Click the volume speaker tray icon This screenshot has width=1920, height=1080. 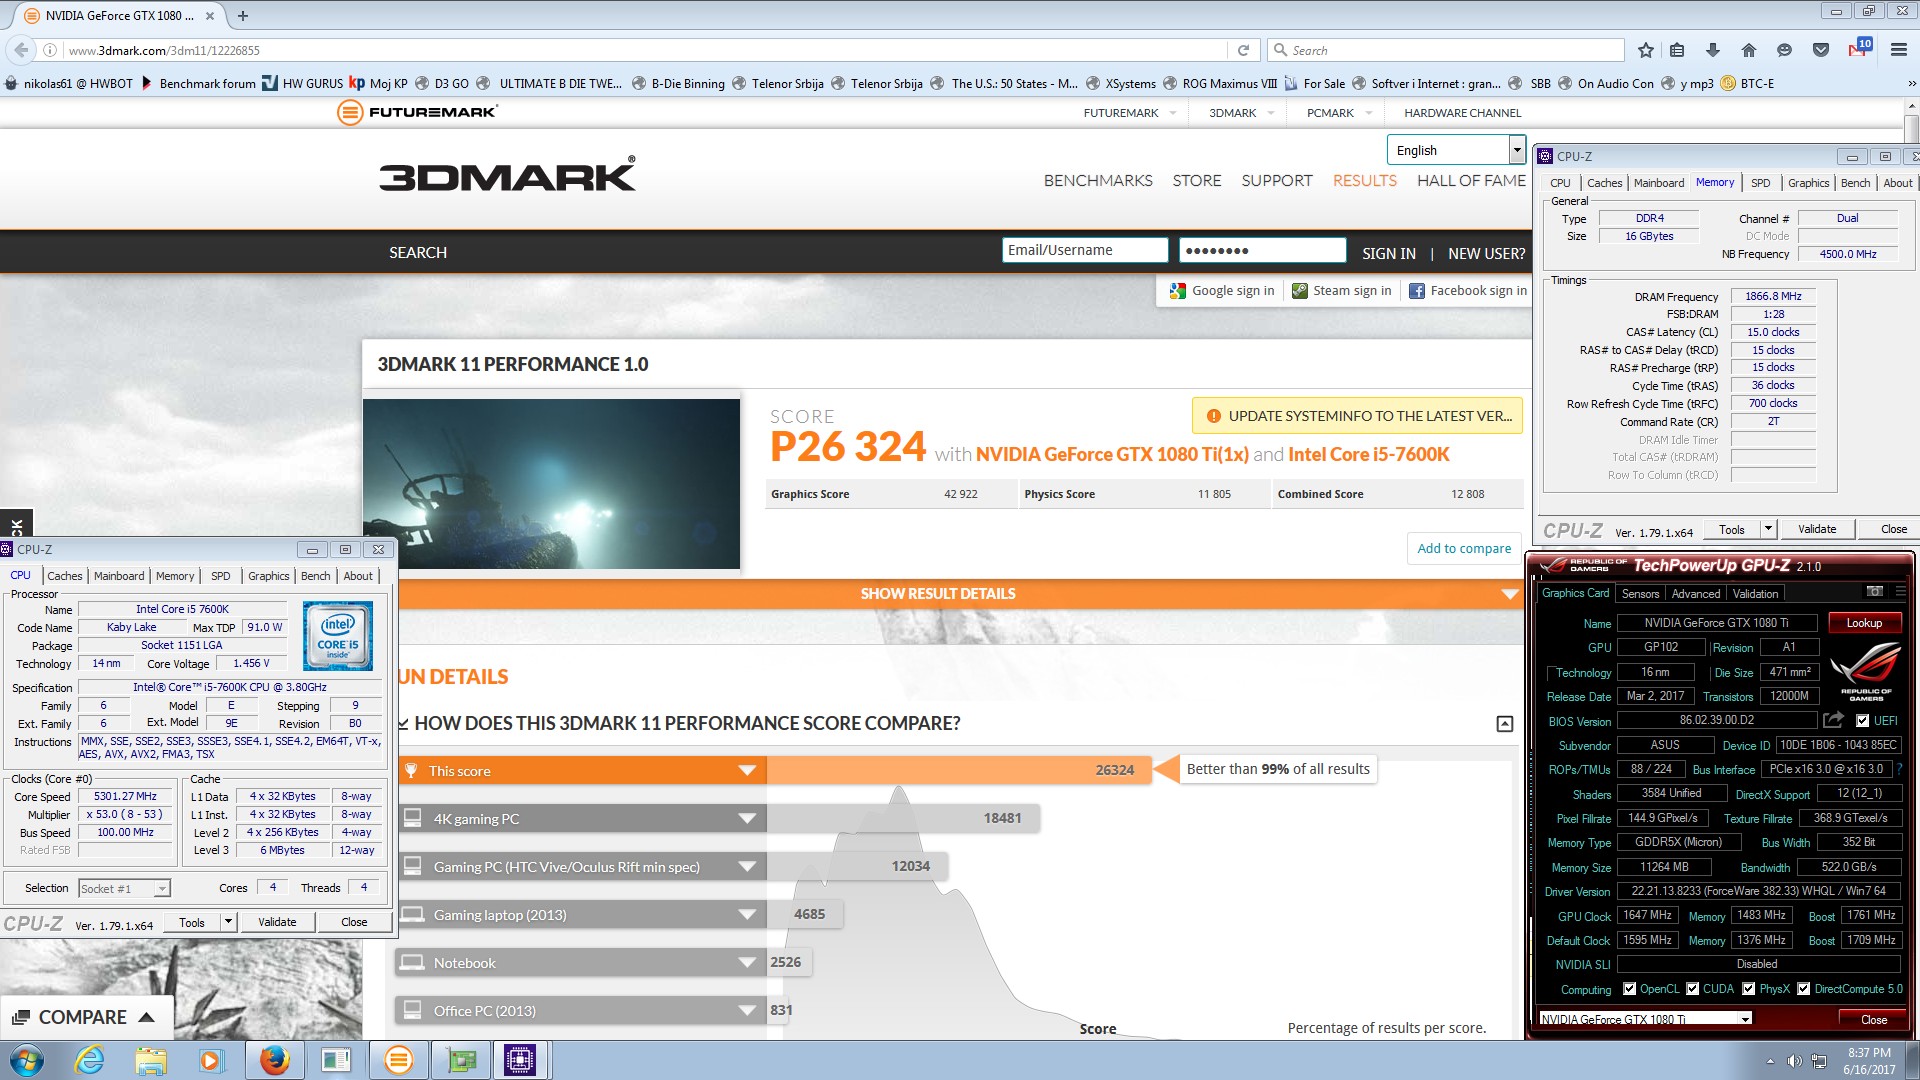point(1794,1061)
